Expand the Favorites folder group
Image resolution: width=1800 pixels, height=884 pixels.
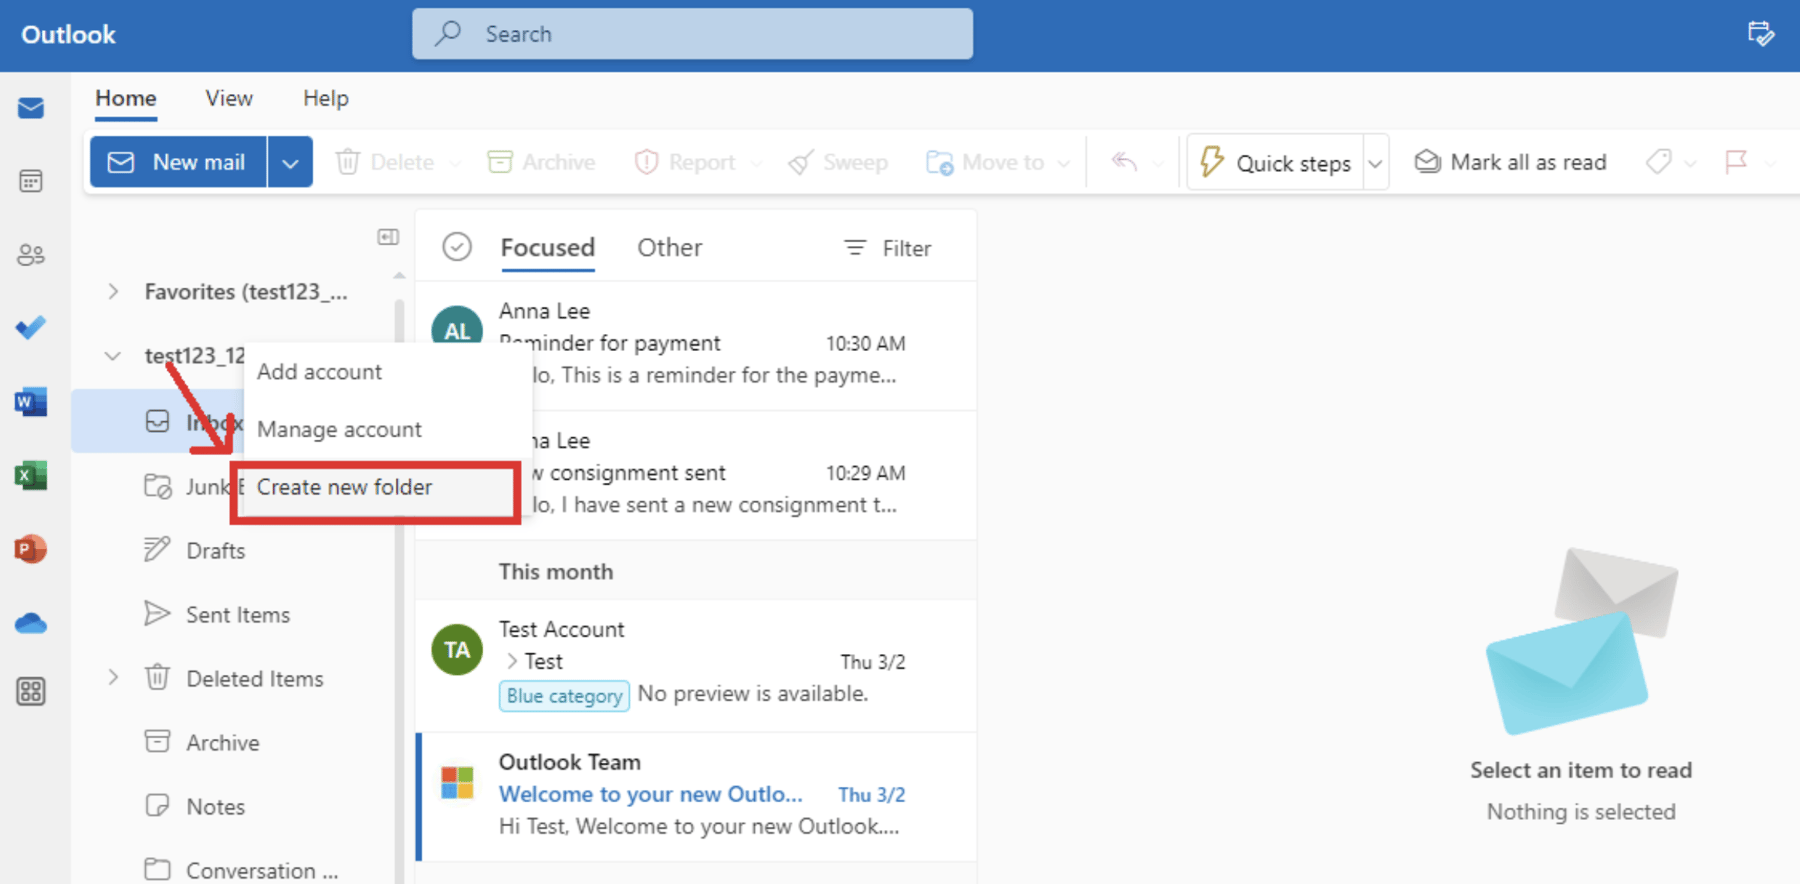click(113, 292)
